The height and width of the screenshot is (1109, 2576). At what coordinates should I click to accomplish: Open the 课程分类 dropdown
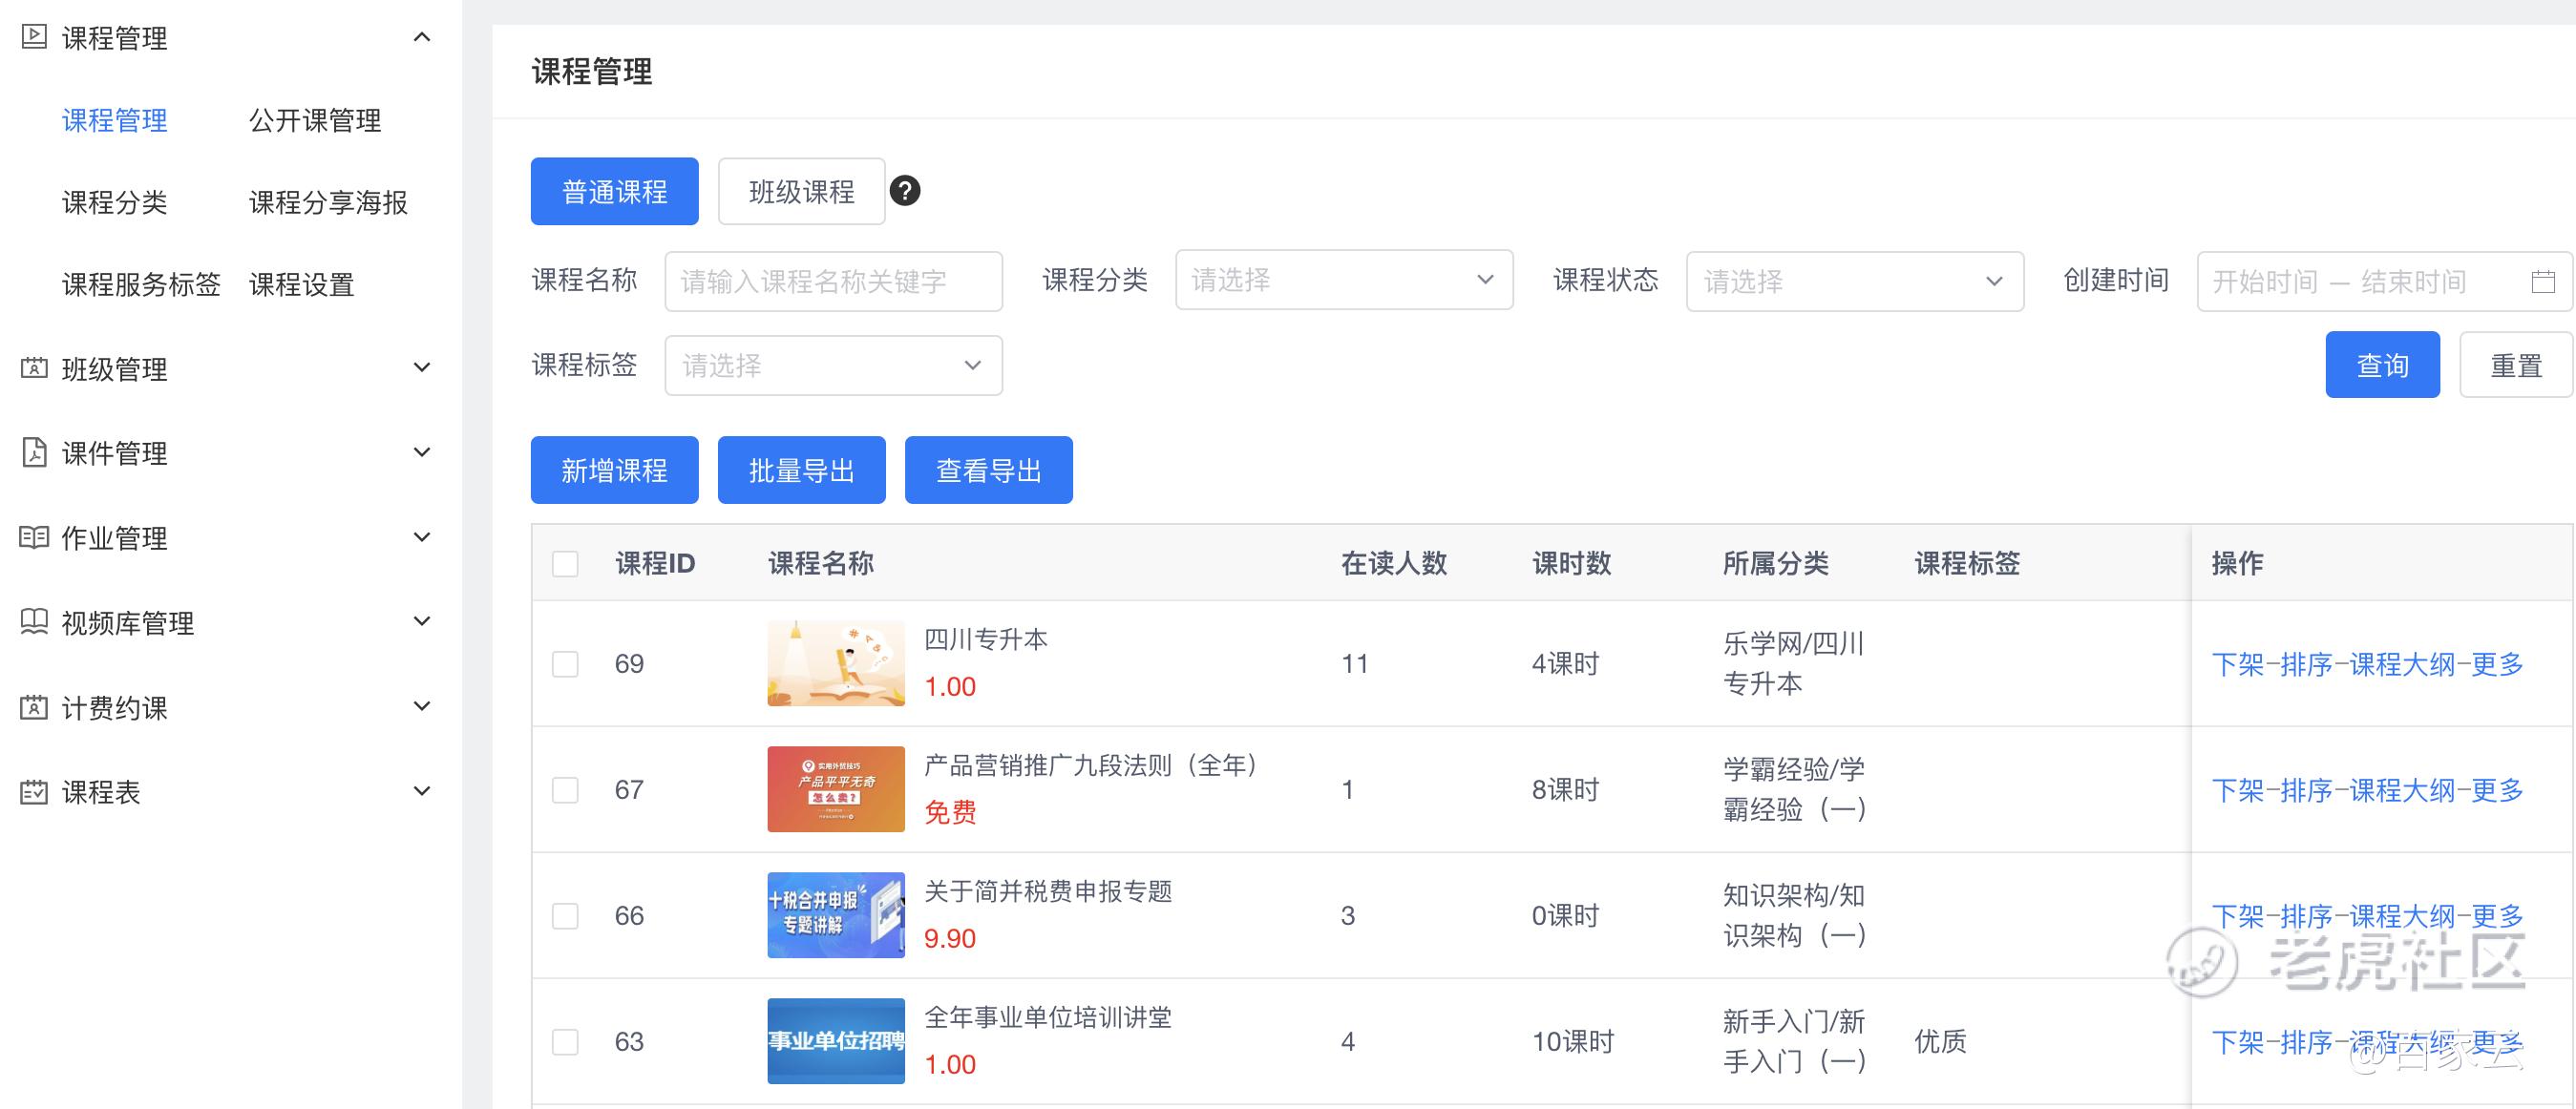point(1343,280)
